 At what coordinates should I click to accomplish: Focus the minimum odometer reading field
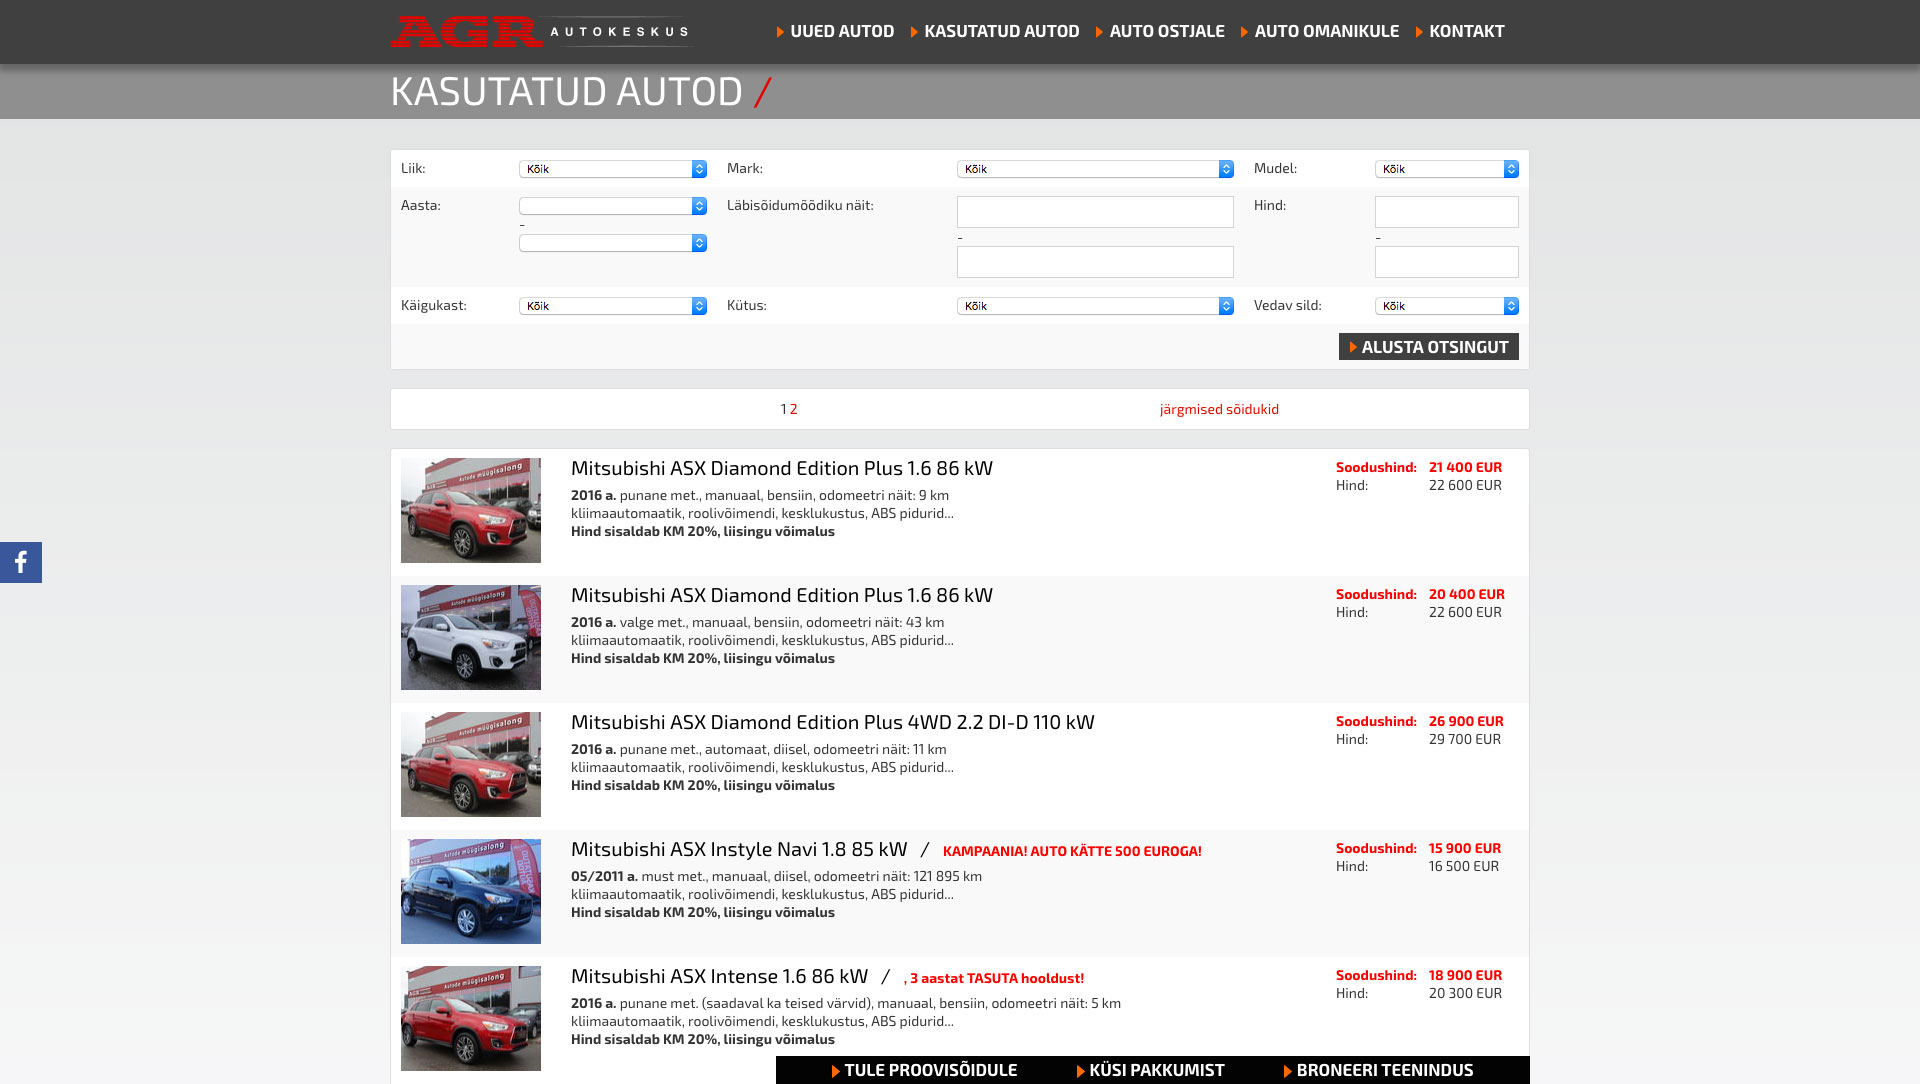pyautogui.click(x=1095, y=212)
